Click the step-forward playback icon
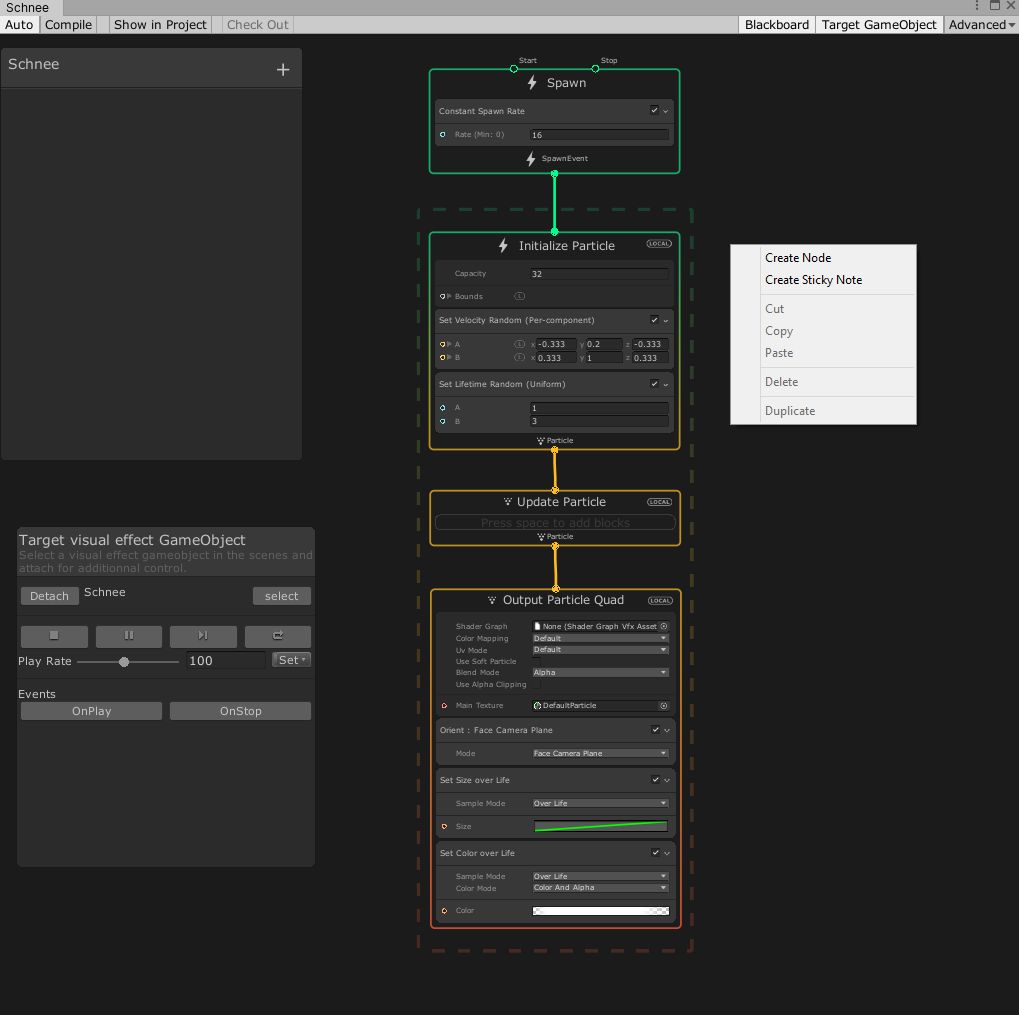Screen dimensions: 1019x1015 point(203,636)
